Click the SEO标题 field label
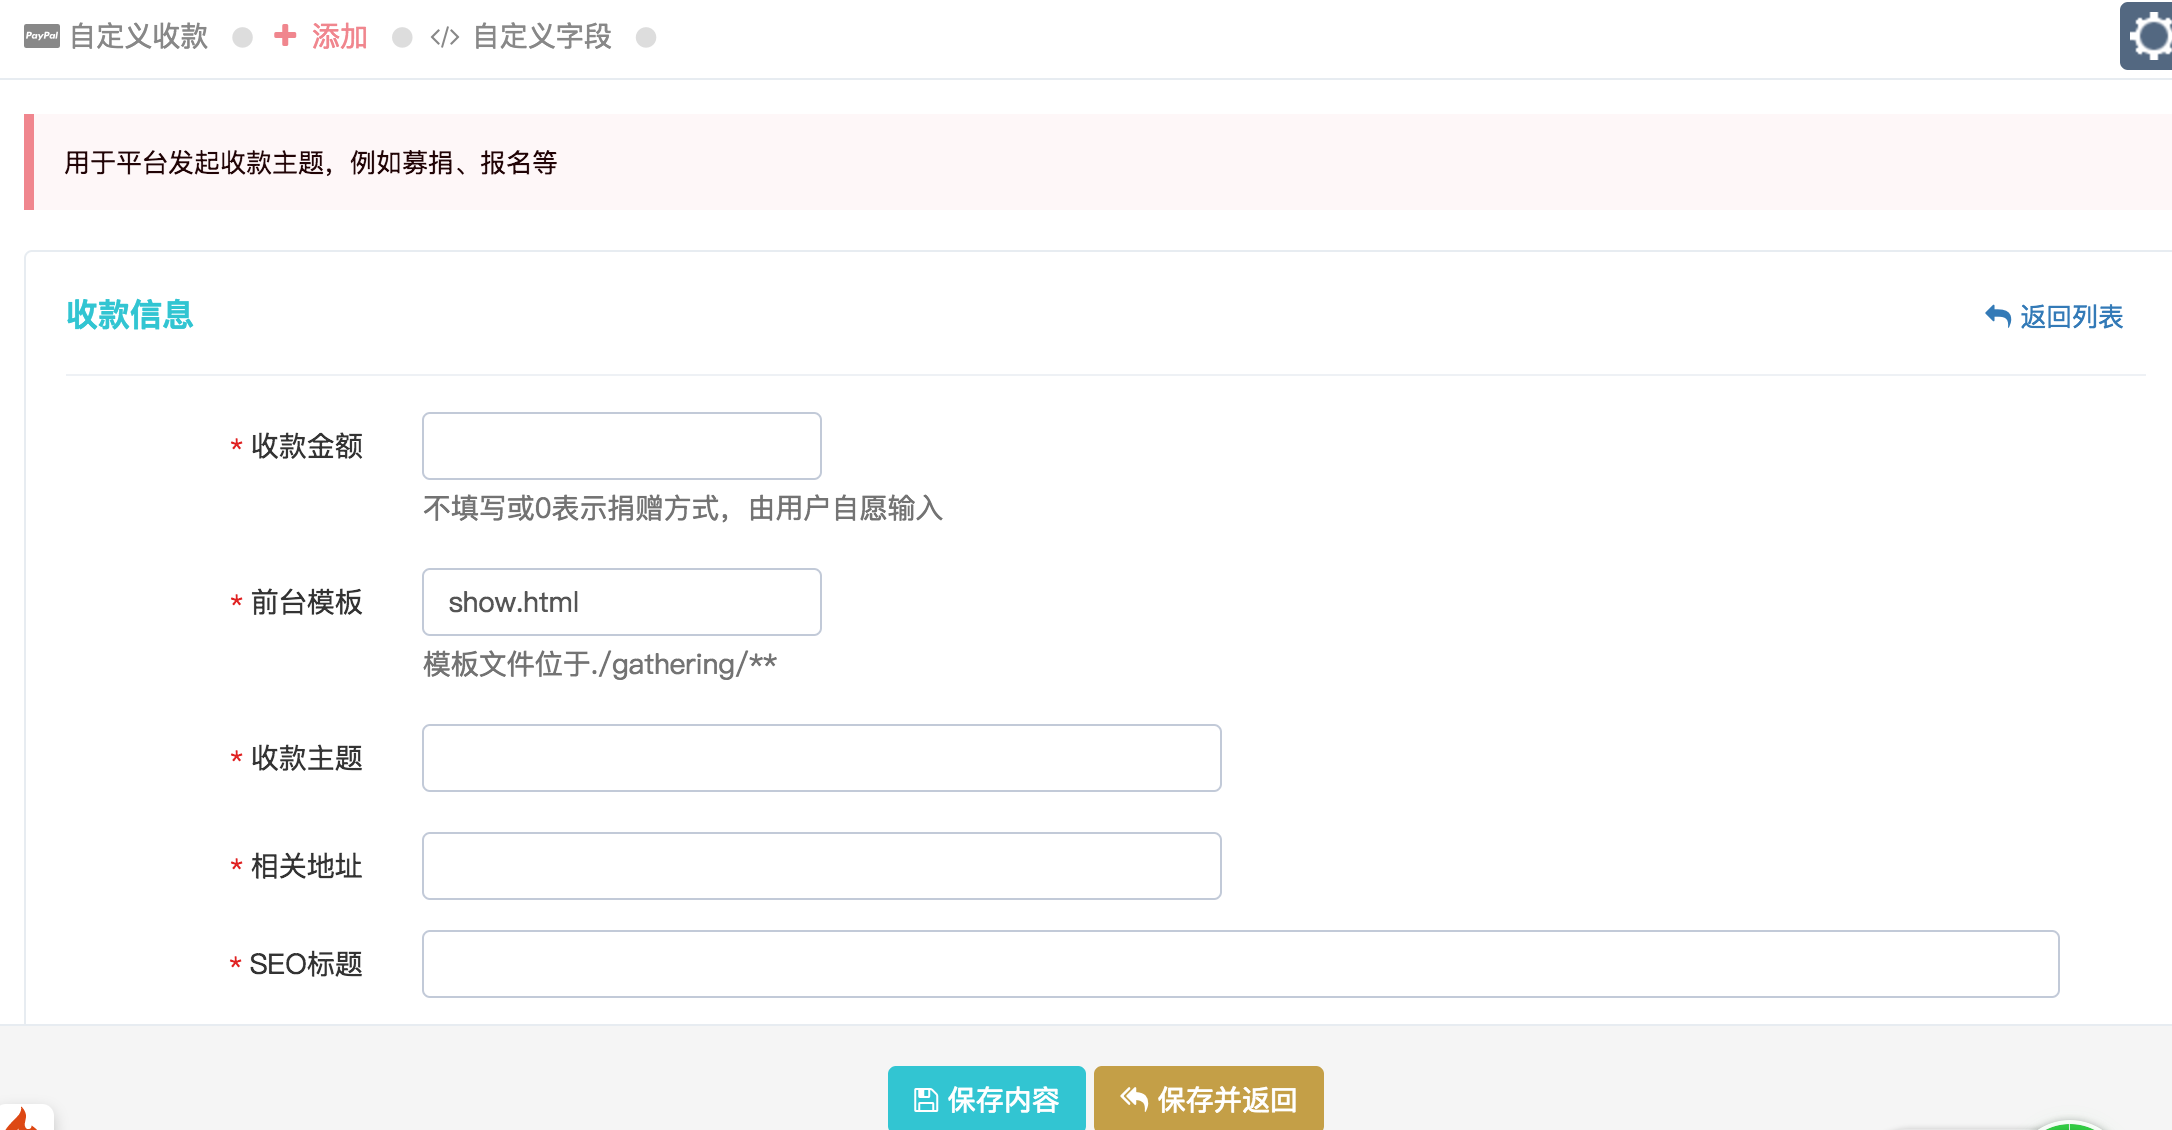This screenshot has width=2172, height=1130. (x=306, y=964)
